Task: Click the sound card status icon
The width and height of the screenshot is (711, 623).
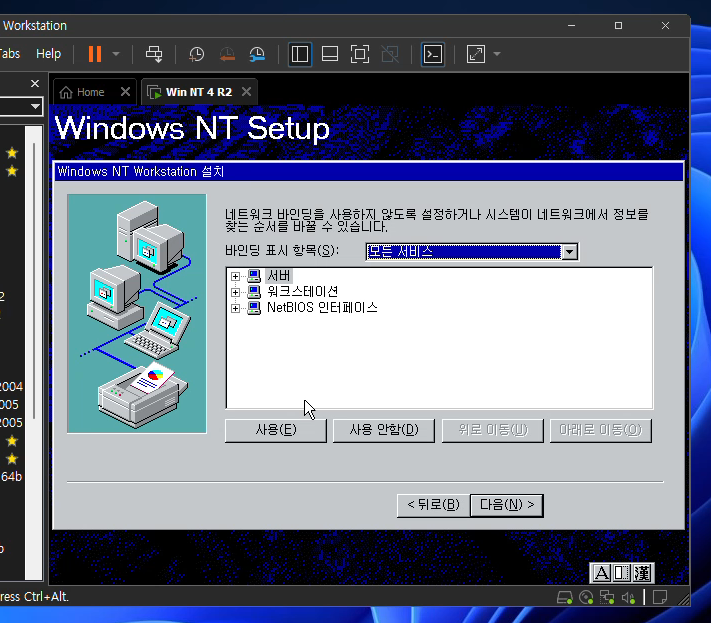Action: point(628,598)
